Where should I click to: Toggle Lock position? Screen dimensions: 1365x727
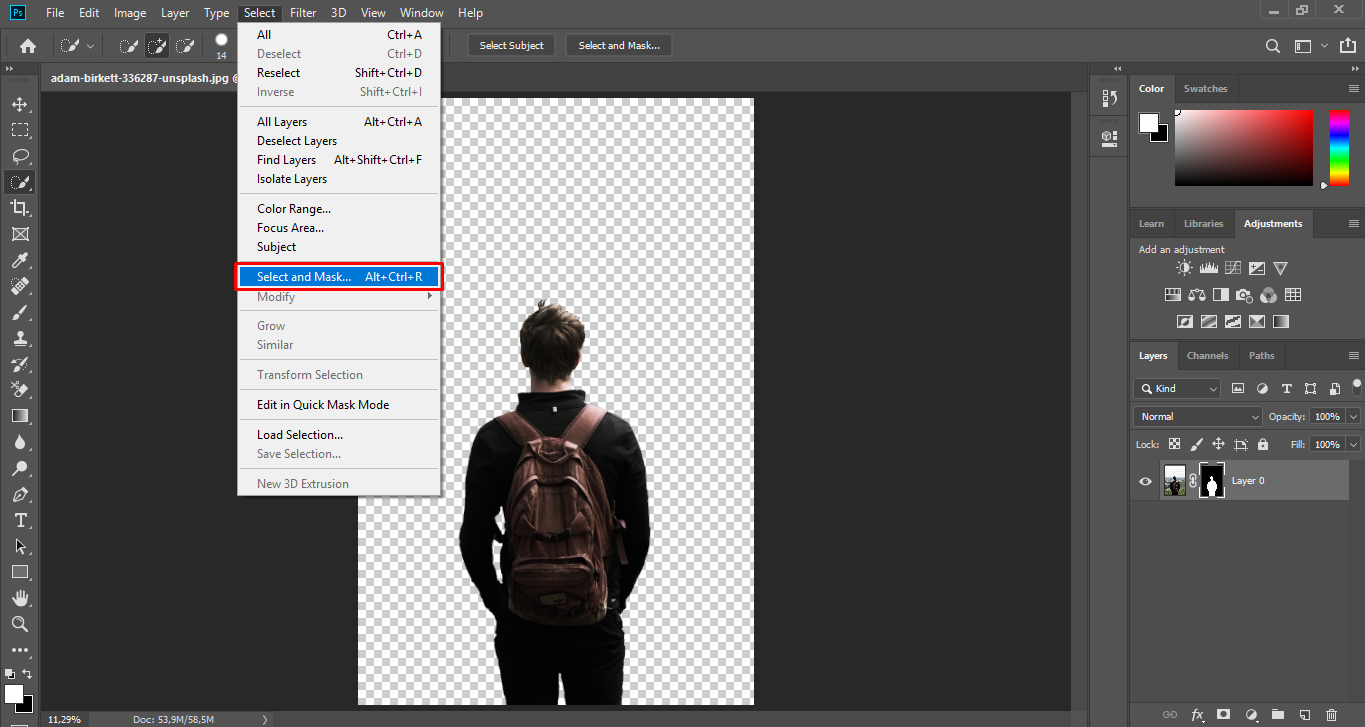[1218, 444]
